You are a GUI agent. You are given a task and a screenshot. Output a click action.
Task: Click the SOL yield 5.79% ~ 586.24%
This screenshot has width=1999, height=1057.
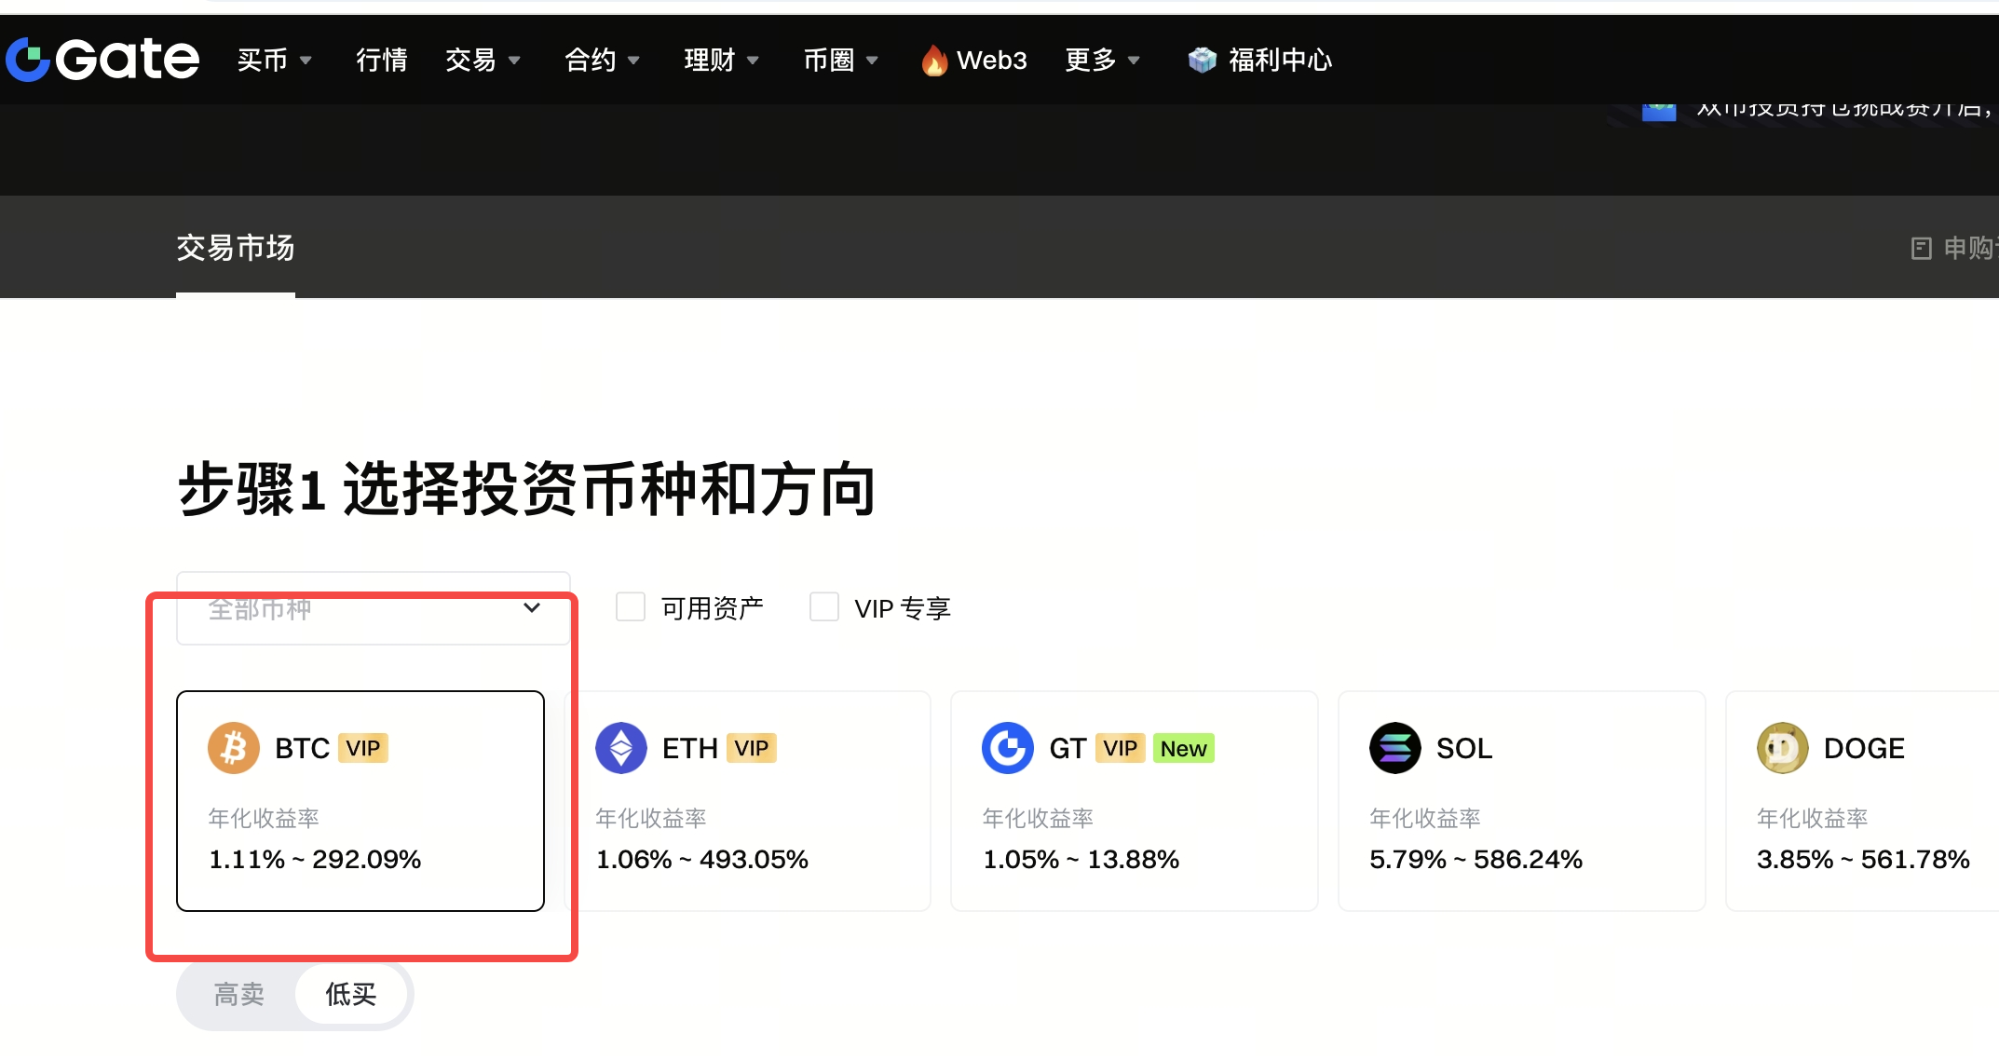coord(1476,859)
